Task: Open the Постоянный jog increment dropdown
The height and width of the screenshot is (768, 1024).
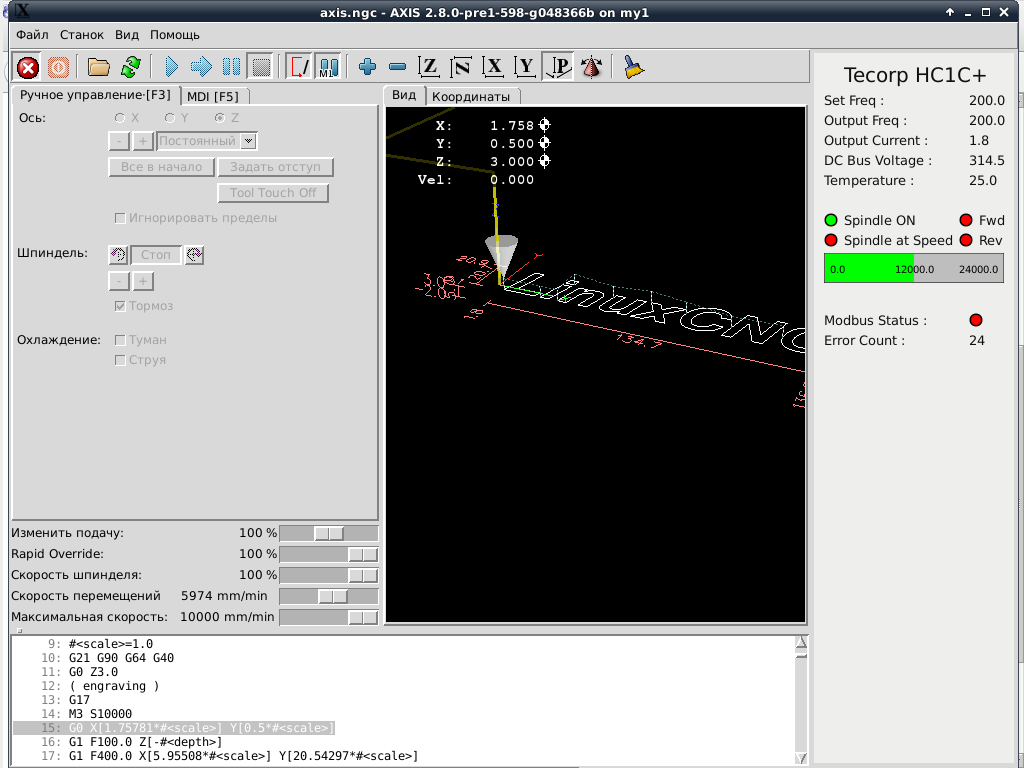Action: coord(249,142)
